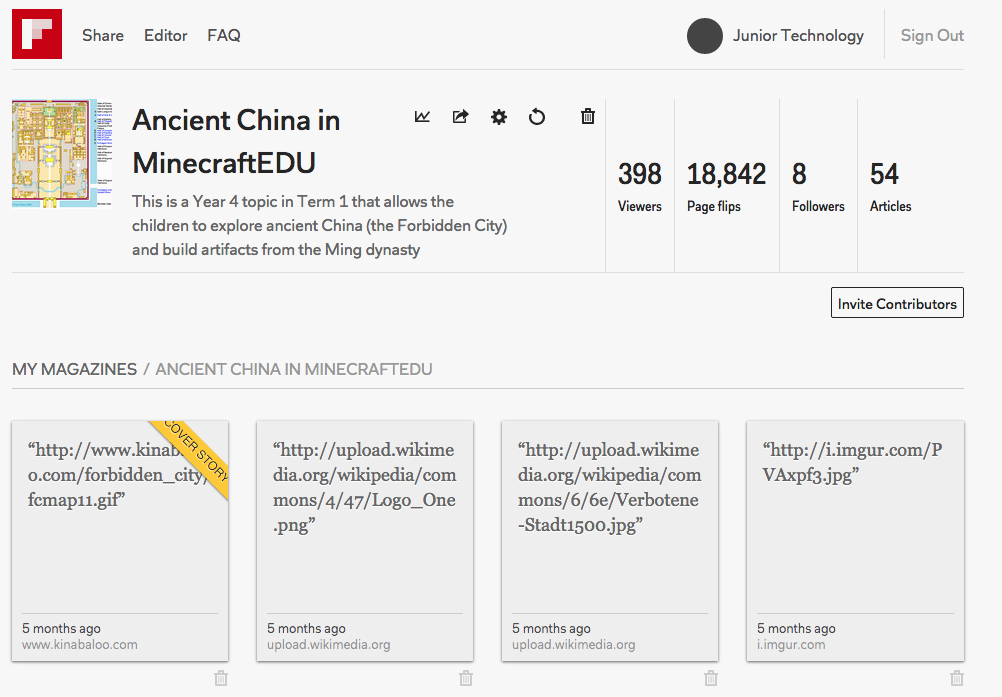The image size is (1002, 697).
Task: Click the Junior Technology profile avatar
Action: 705,36
